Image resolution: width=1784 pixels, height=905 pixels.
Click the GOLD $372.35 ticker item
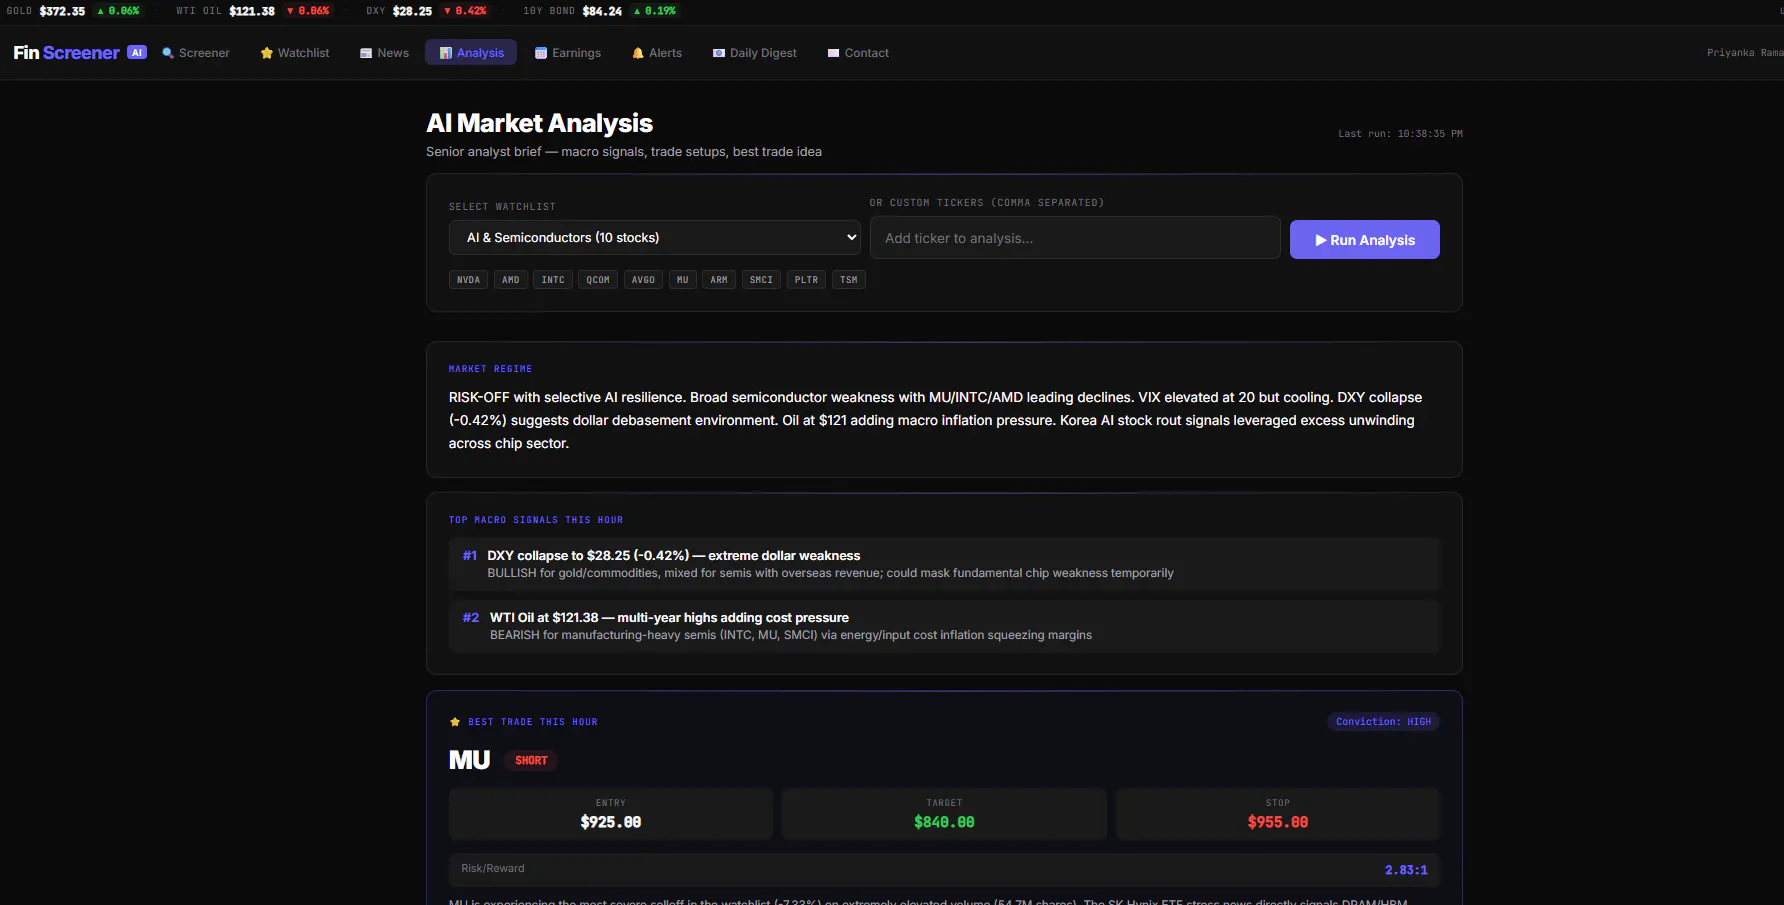73,11
